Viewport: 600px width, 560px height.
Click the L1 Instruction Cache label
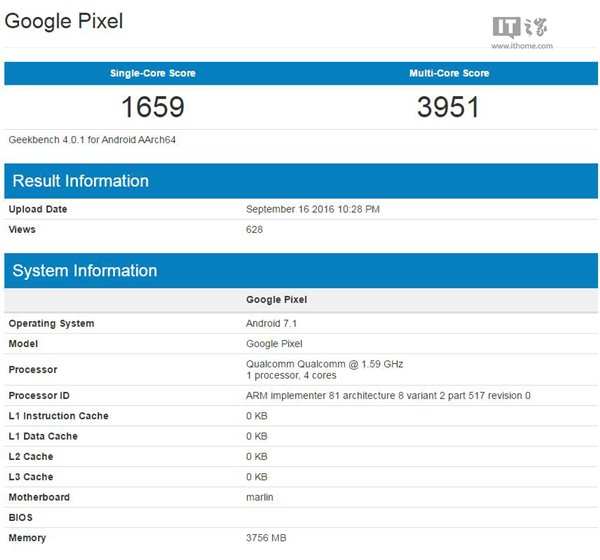(59, 416)
